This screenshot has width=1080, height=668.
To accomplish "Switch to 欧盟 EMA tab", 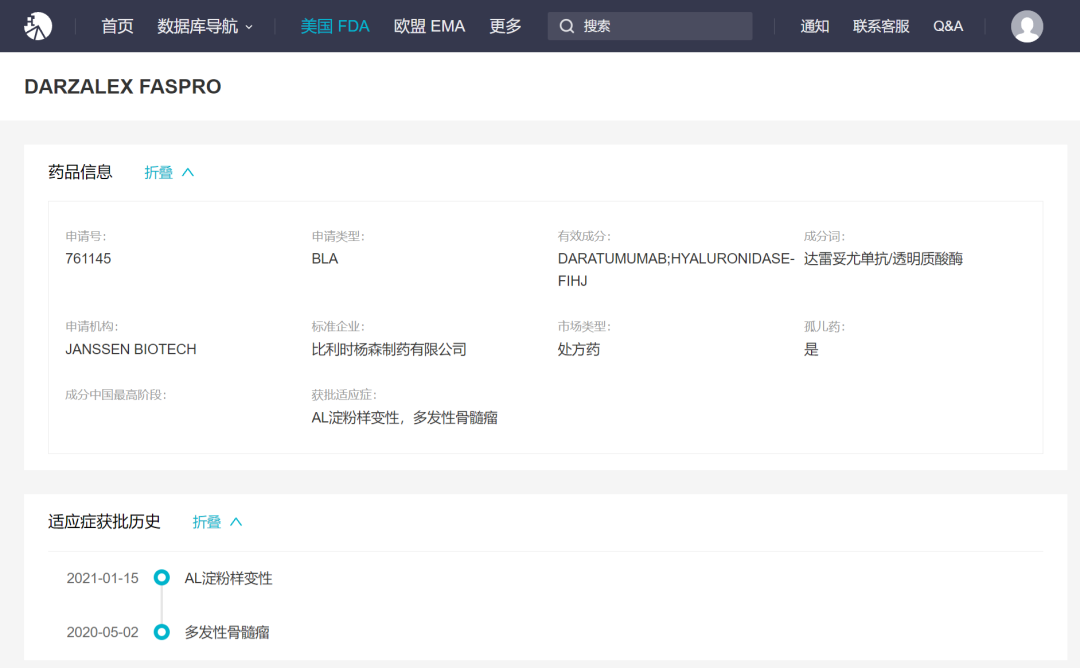I will pyautogui.click(x=429, y=26).
